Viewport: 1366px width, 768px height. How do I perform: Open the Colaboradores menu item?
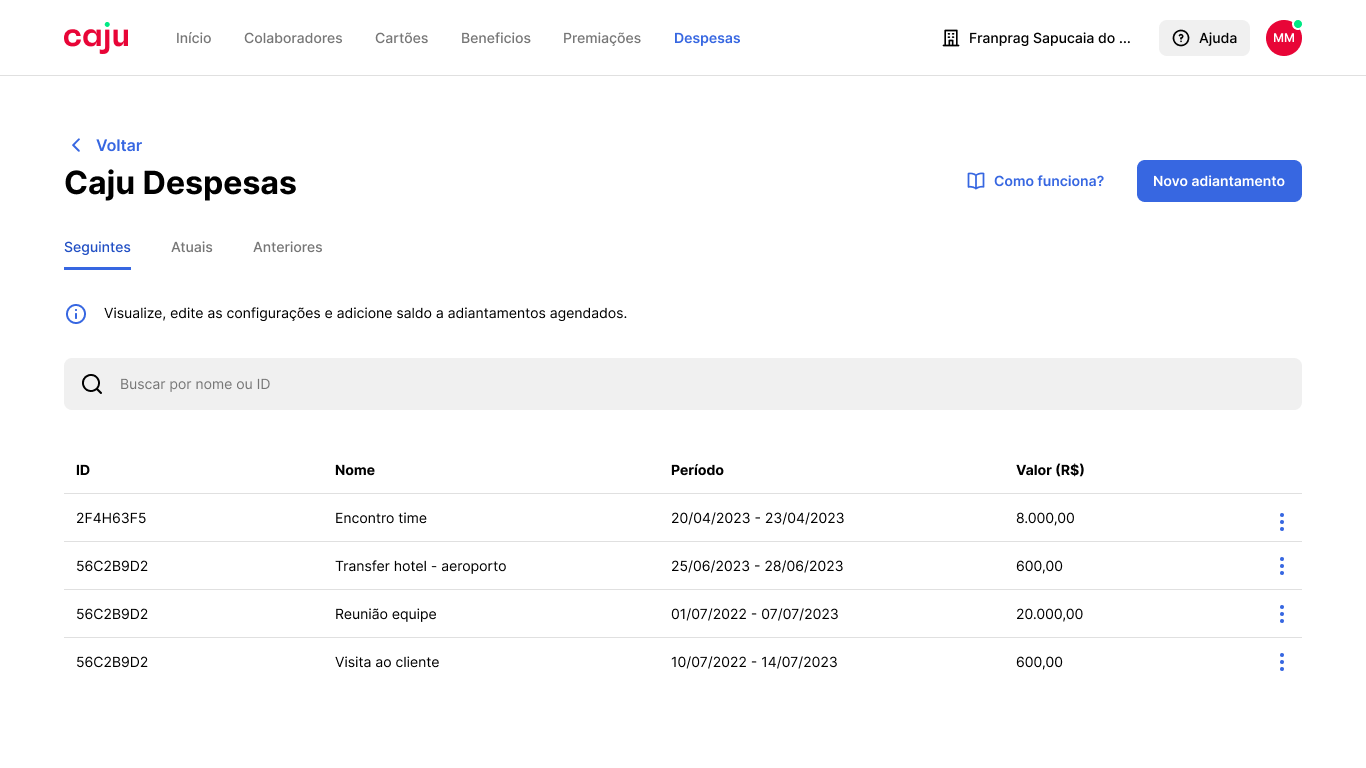(293, 38)
